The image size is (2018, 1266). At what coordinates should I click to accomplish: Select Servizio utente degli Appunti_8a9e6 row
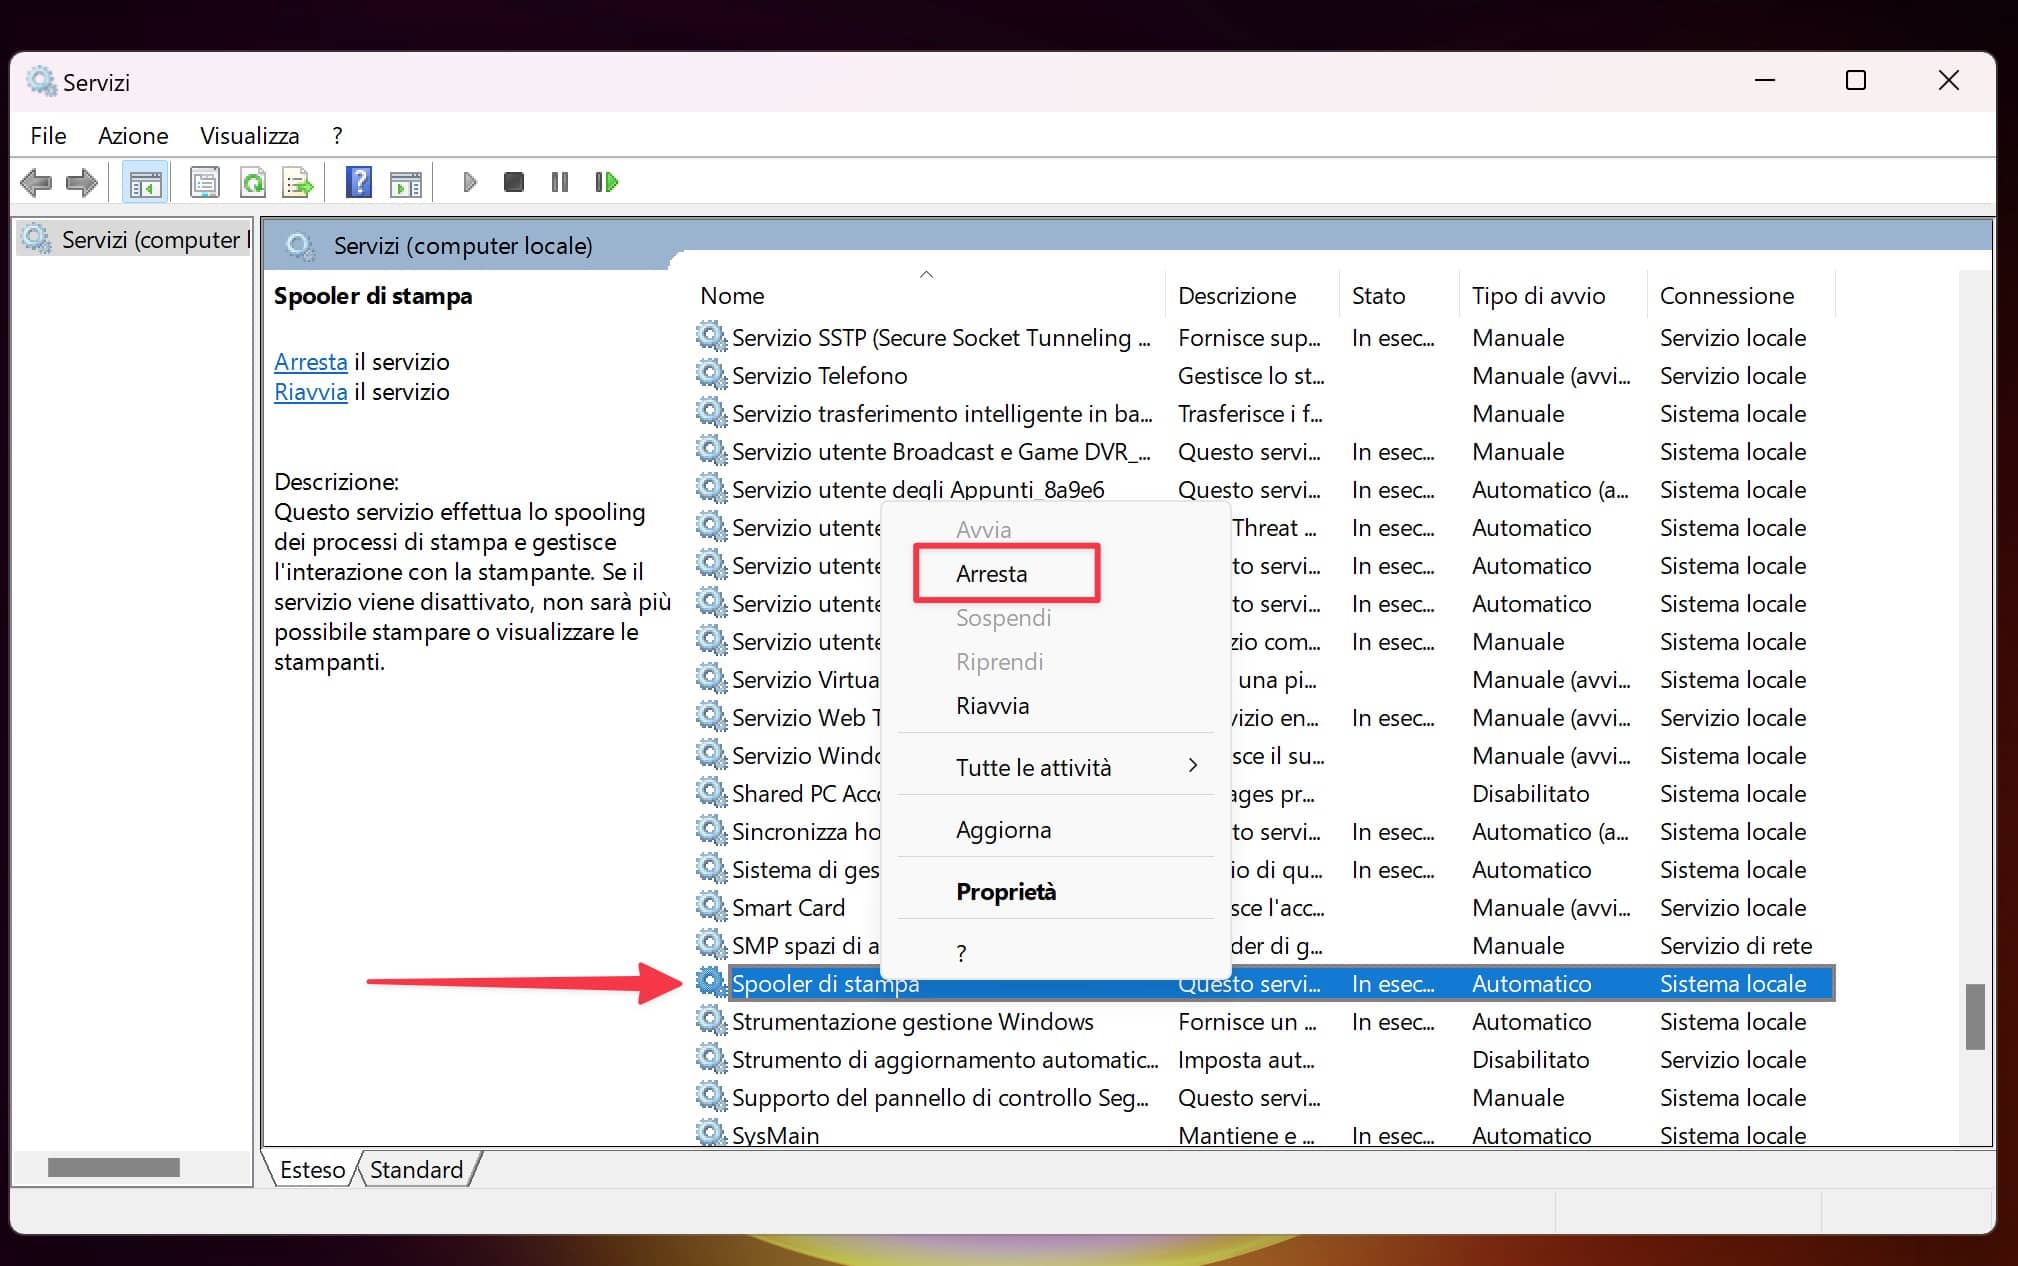pyautogui.click(x=1264, y=489)
